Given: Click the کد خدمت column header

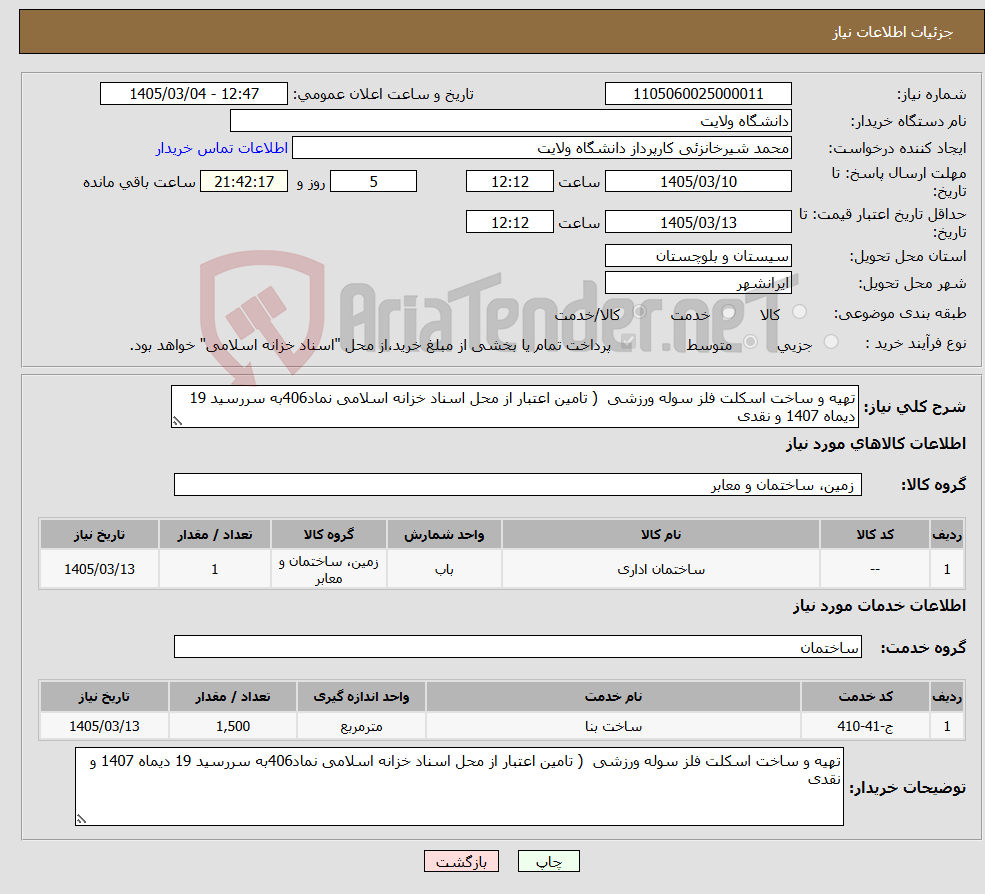Looking at the screenshot, I should 865,696.
